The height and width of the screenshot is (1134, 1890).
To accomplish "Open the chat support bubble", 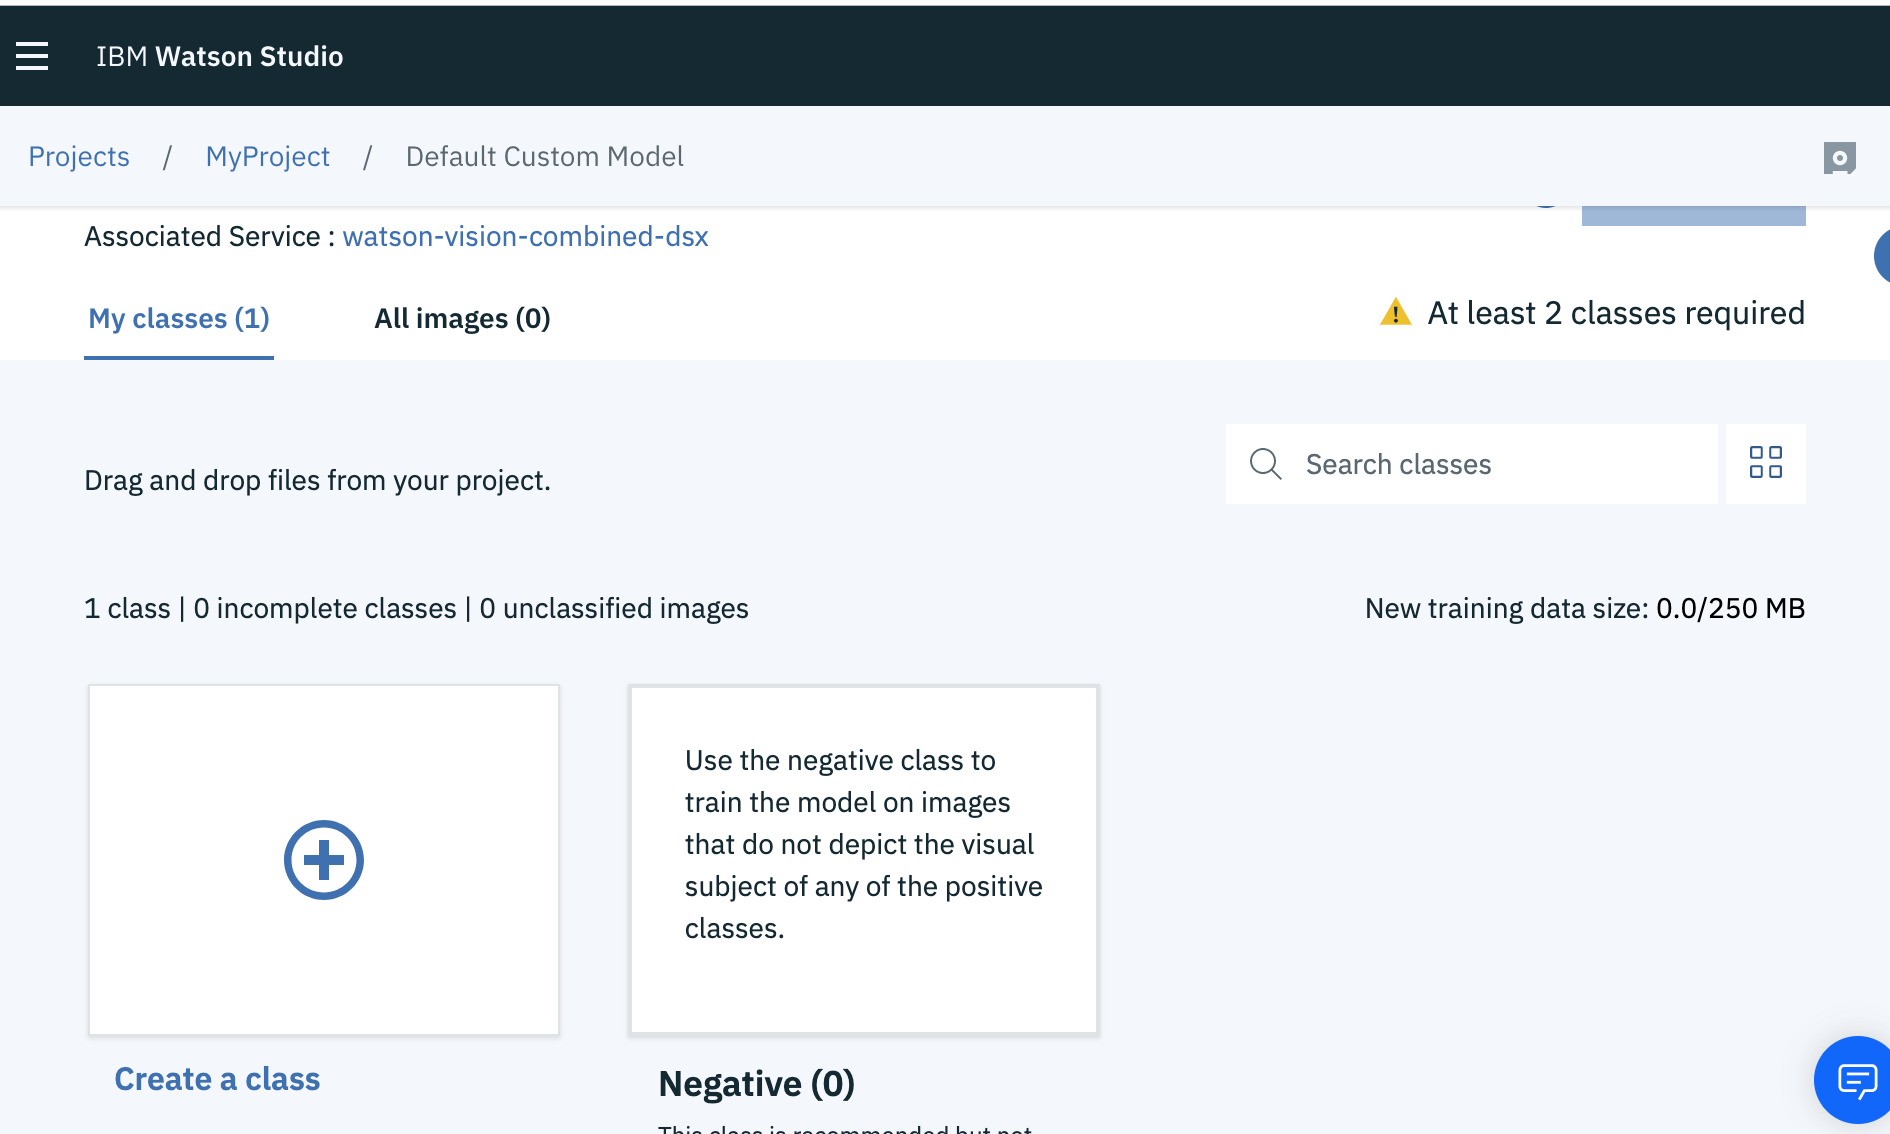I will [x=1856, y=1080].
